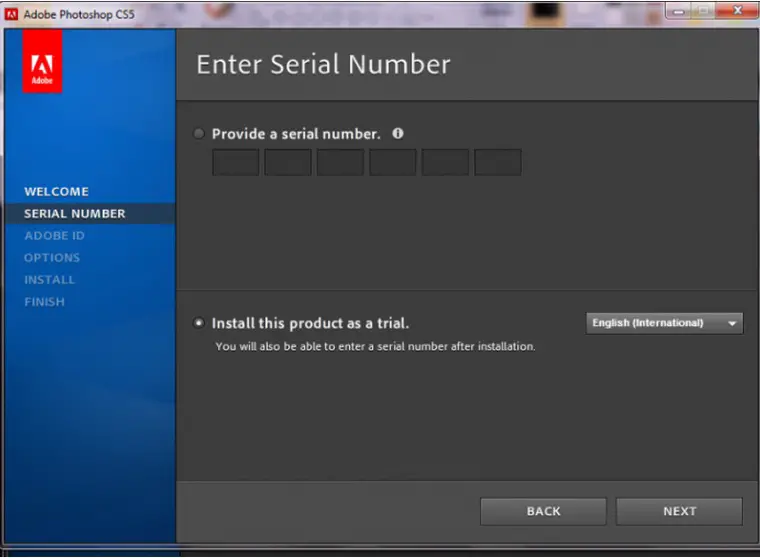Click text 'You will also be able to enter a serial number after installation.'
This screenshot has width=760, height=558.
[x=375, y=347]
